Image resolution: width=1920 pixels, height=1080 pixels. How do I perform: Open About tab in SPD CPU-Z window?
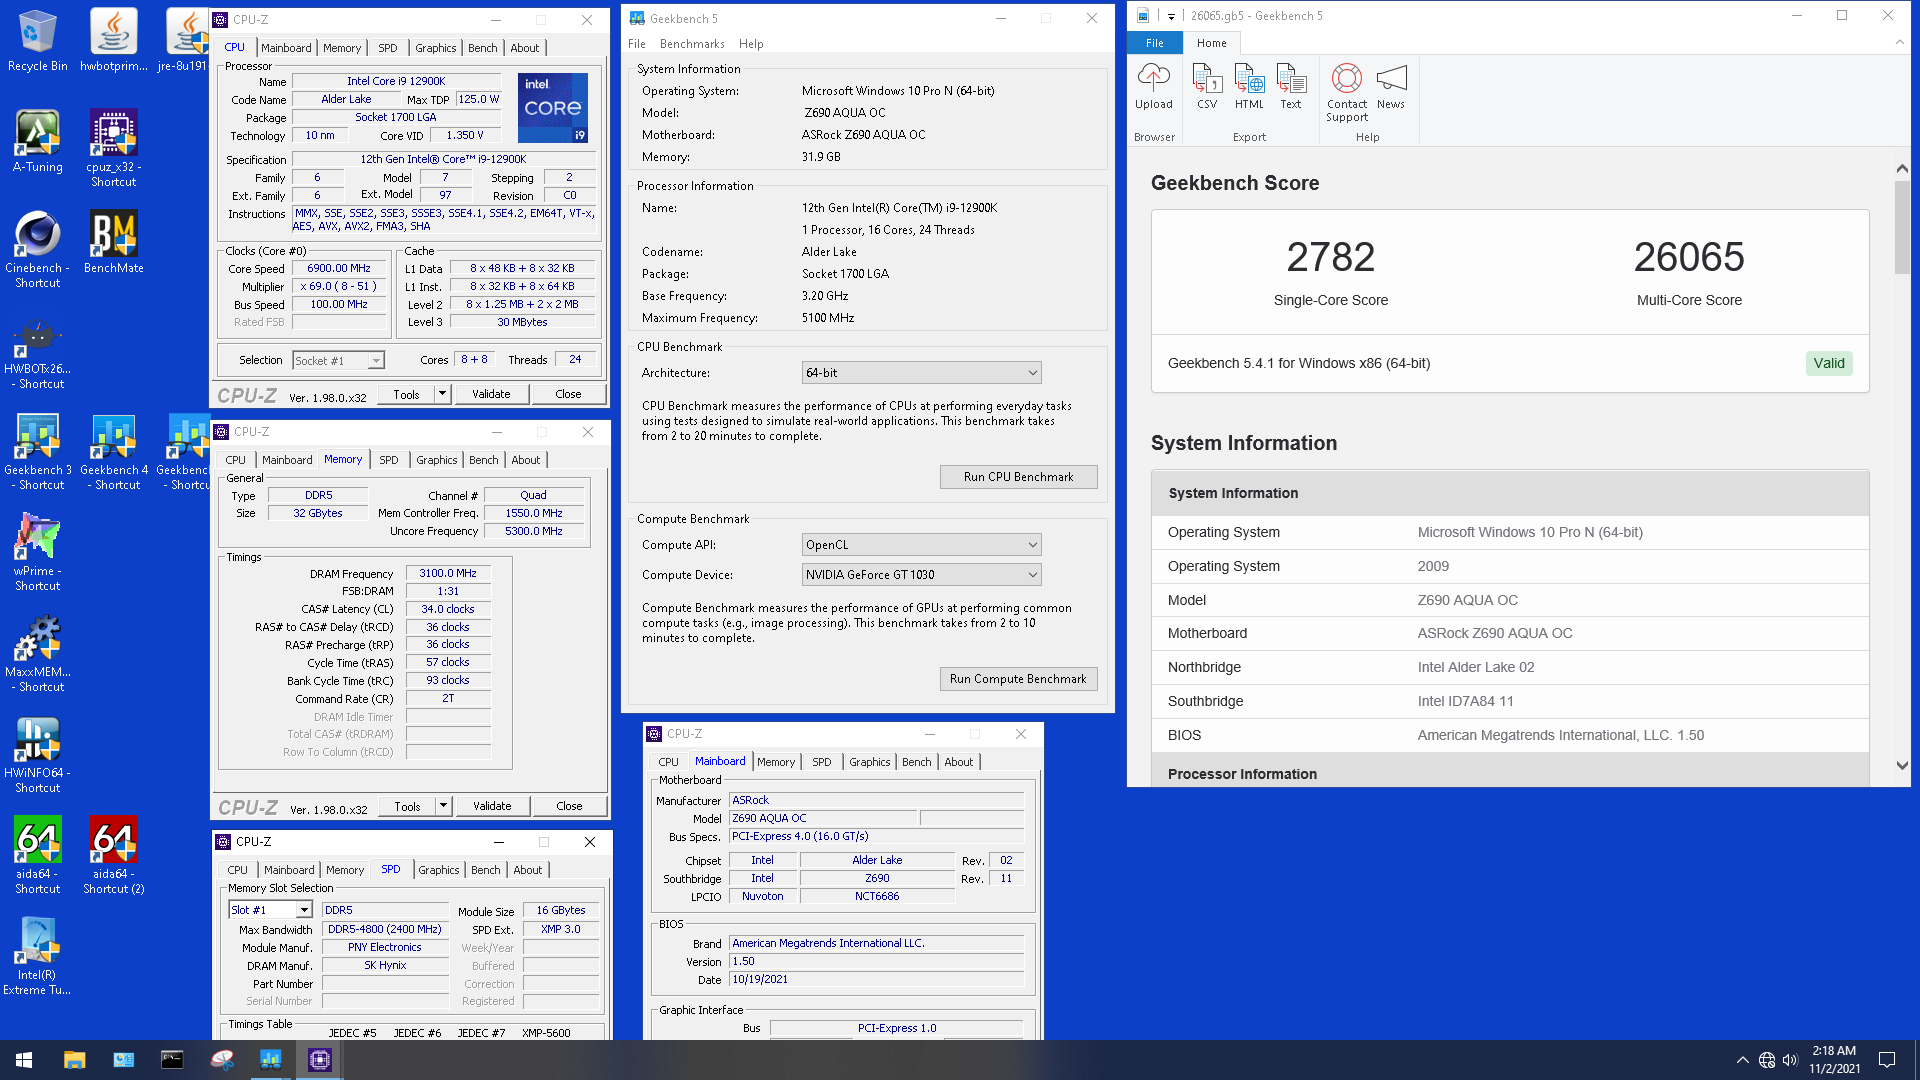tap(528, 870)
